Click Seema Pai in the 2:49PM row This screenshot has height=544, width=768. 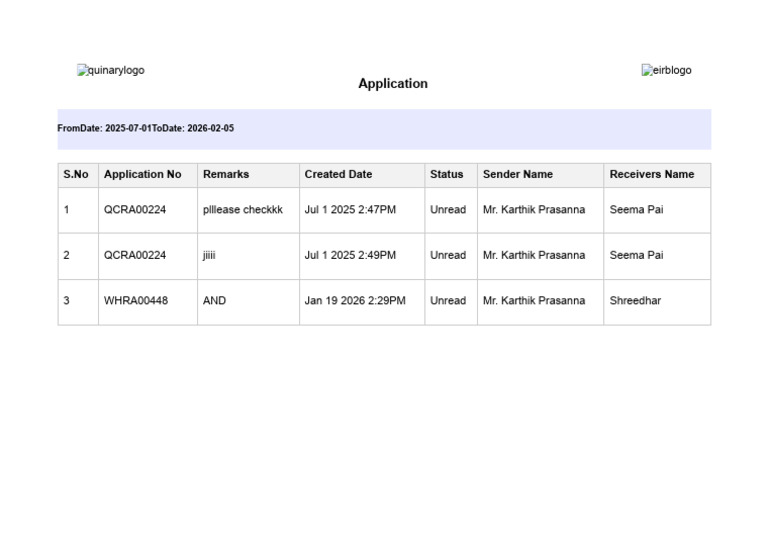point(636,255)
